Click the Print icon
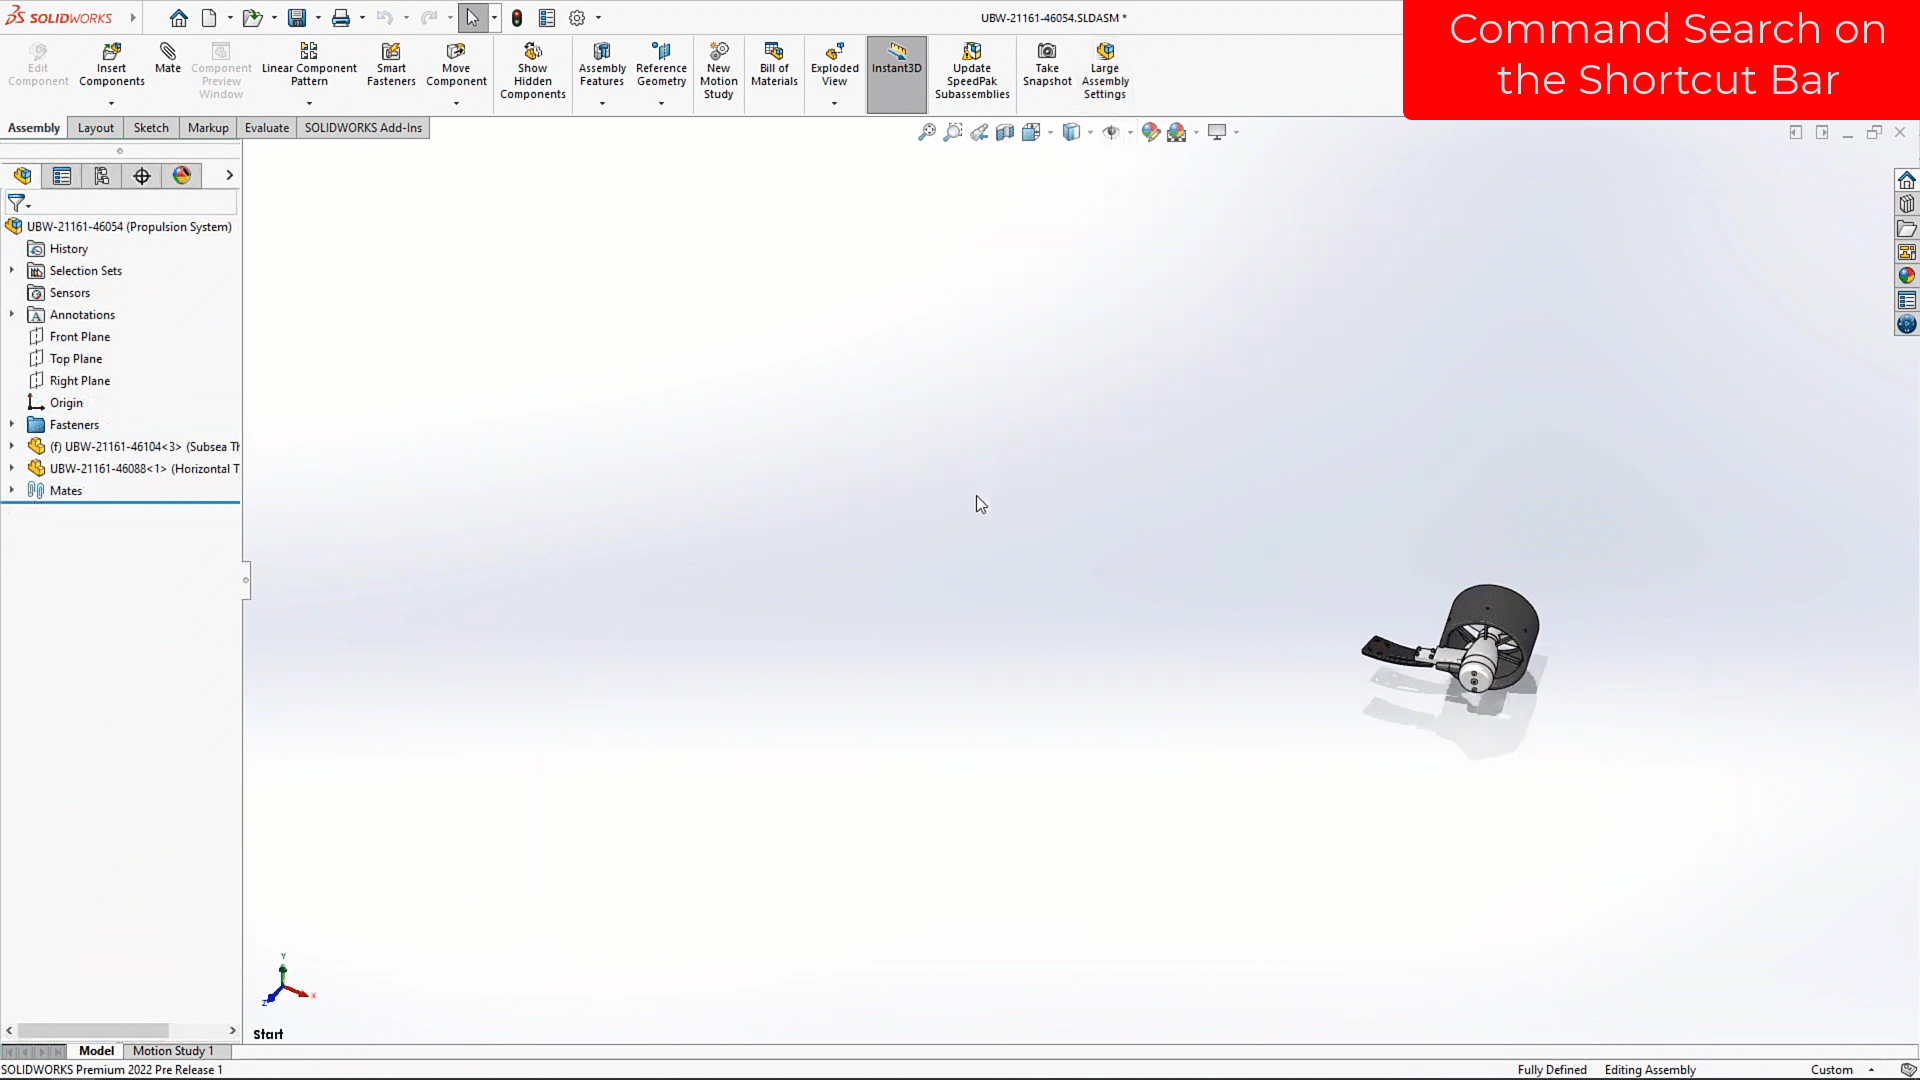 point(341,18)
